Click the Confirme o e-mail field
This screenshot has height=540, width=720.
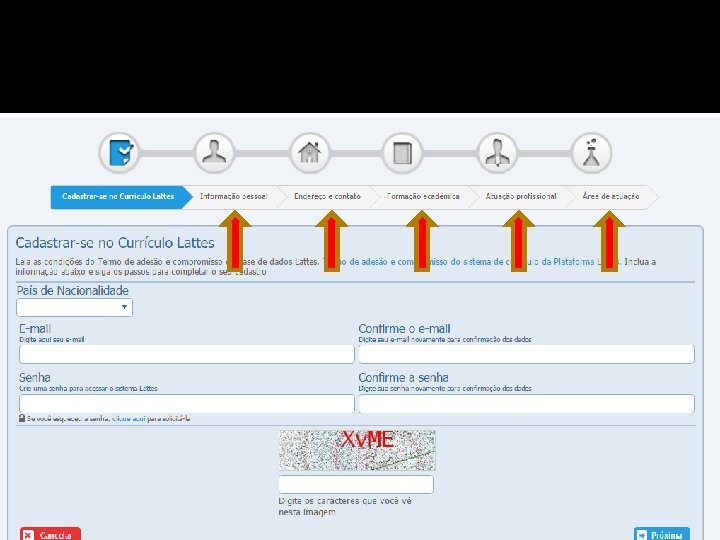pos(526,354)
